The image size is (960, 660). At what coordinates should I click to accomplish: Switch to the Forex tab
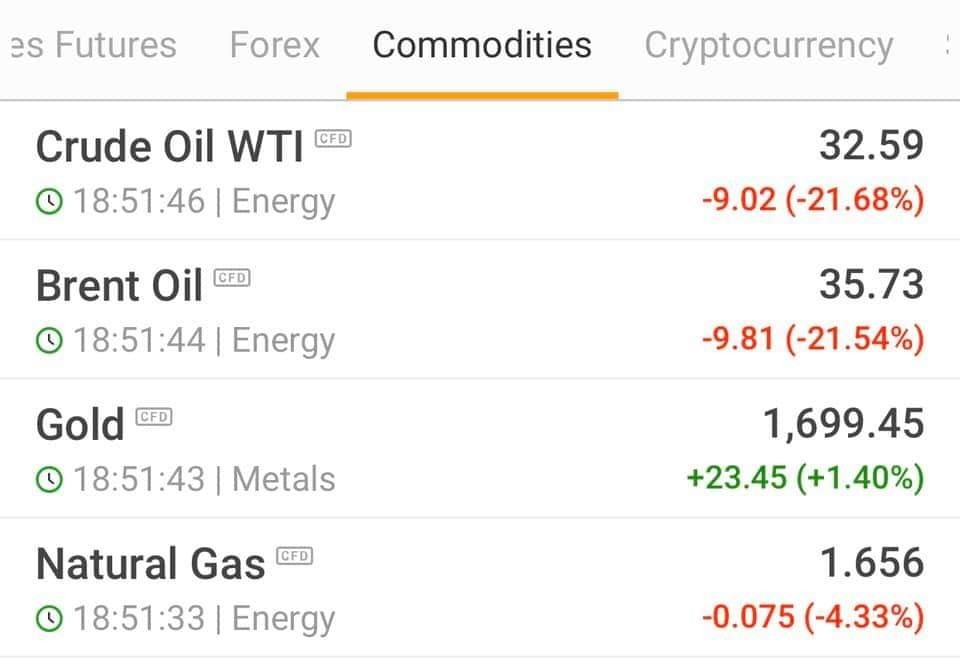click(275, 45)
